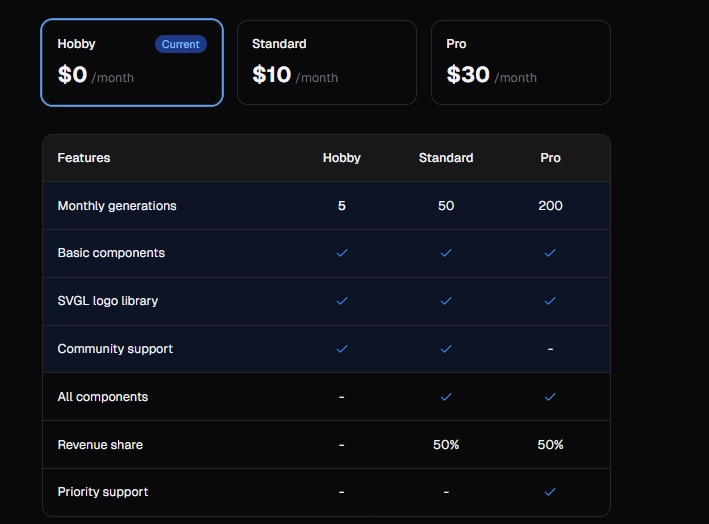The height and width of the screenshot is (524, 709).
Task: Click the Features column header
Action: (84, 158)
